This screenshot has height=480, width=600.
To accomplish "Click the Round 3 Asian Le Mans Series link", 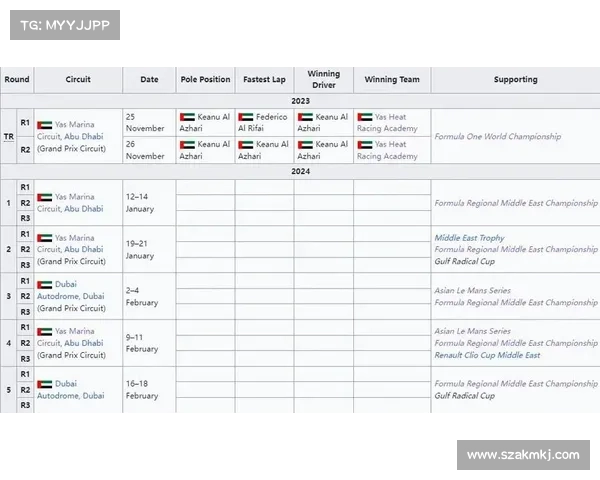I will click(x=472, y=290).
